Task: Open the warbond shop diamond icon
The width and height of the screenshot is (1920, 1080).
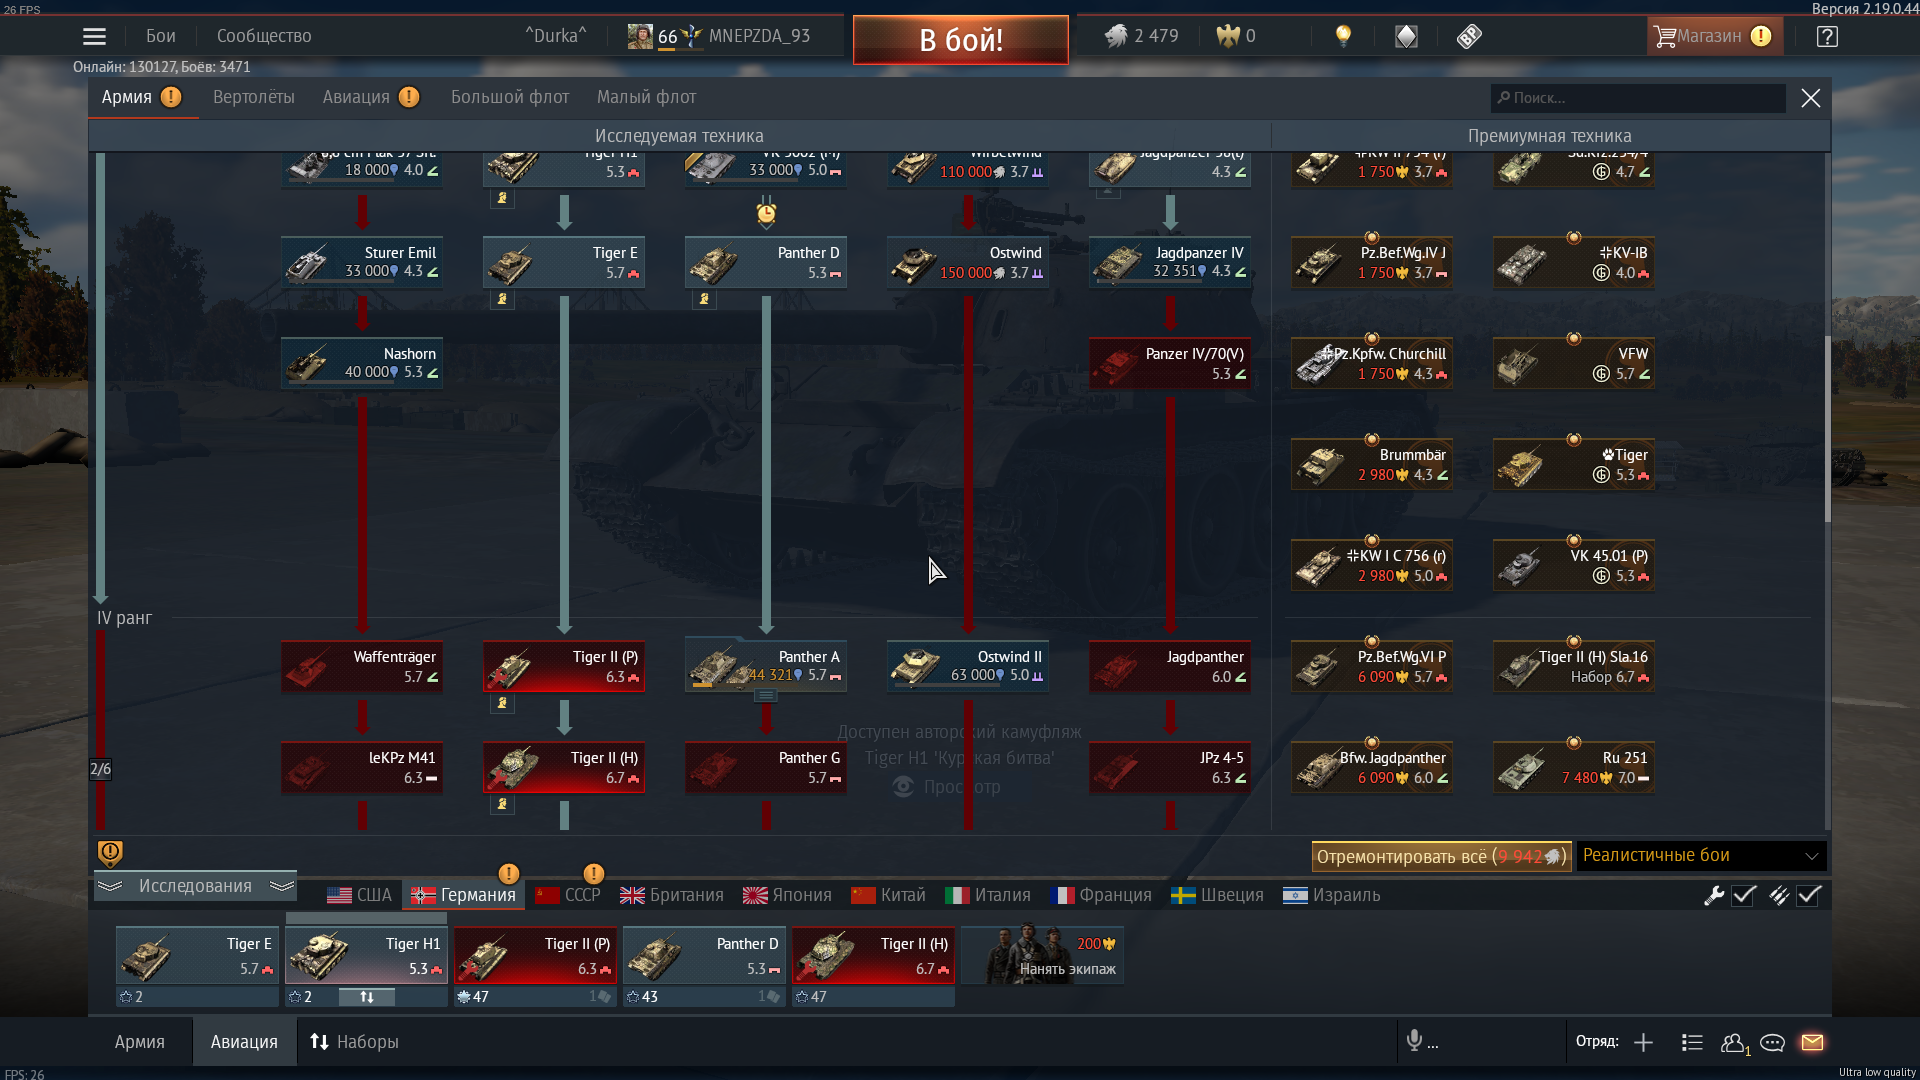Action: click(x=1406, y=37)
